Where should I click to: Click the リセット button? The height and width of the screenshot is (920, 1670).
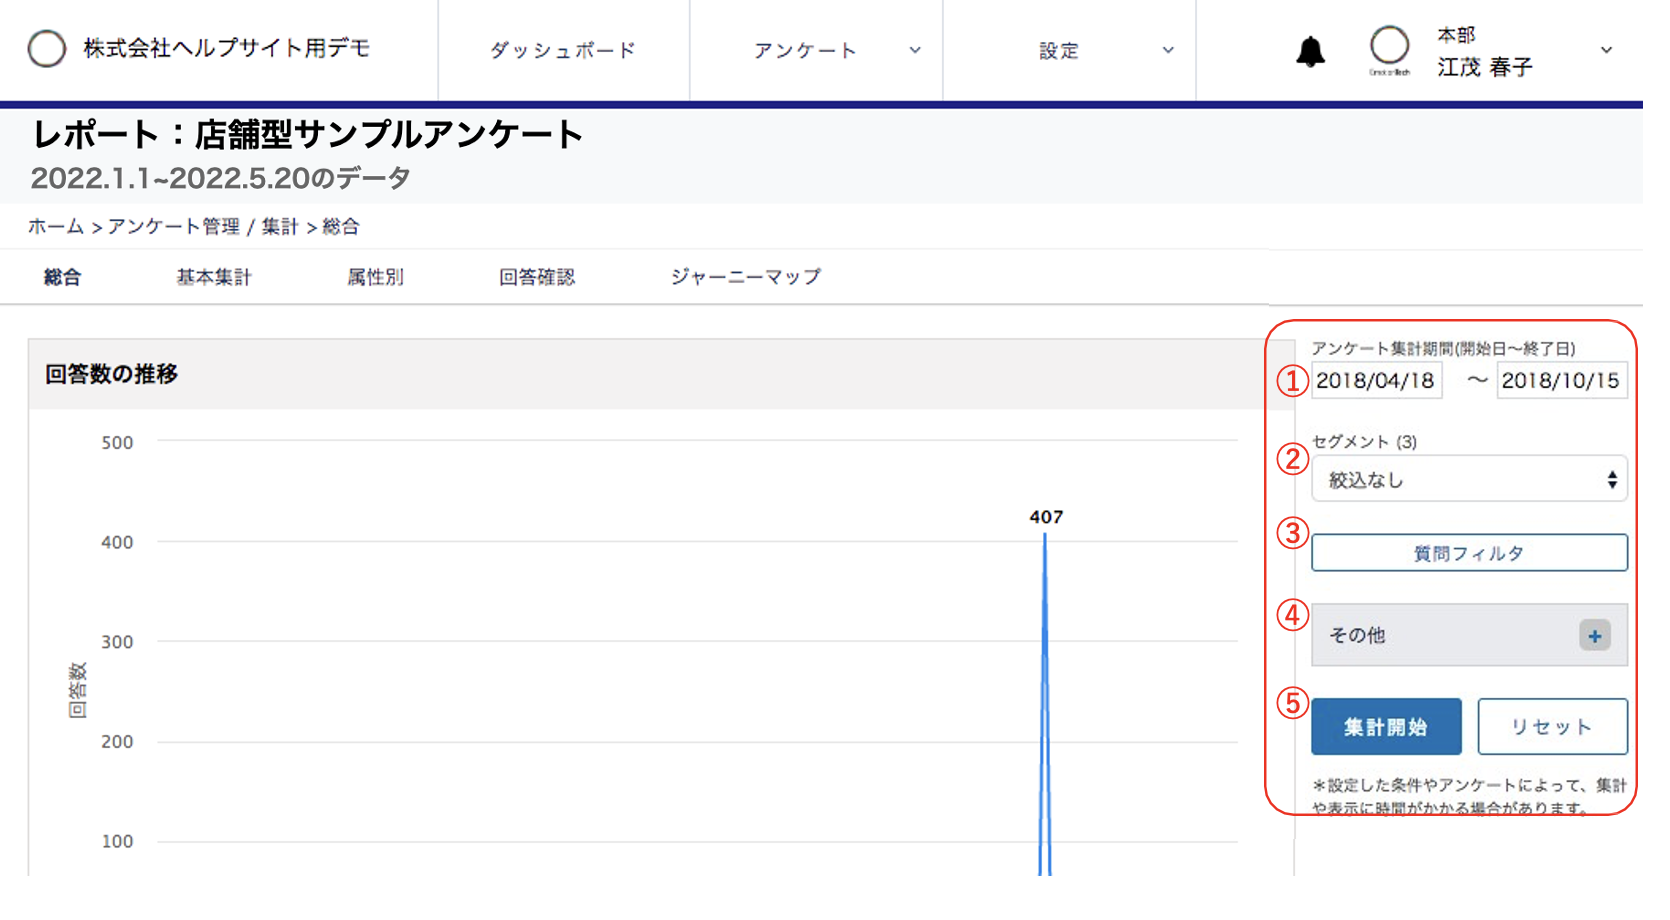1552,727
